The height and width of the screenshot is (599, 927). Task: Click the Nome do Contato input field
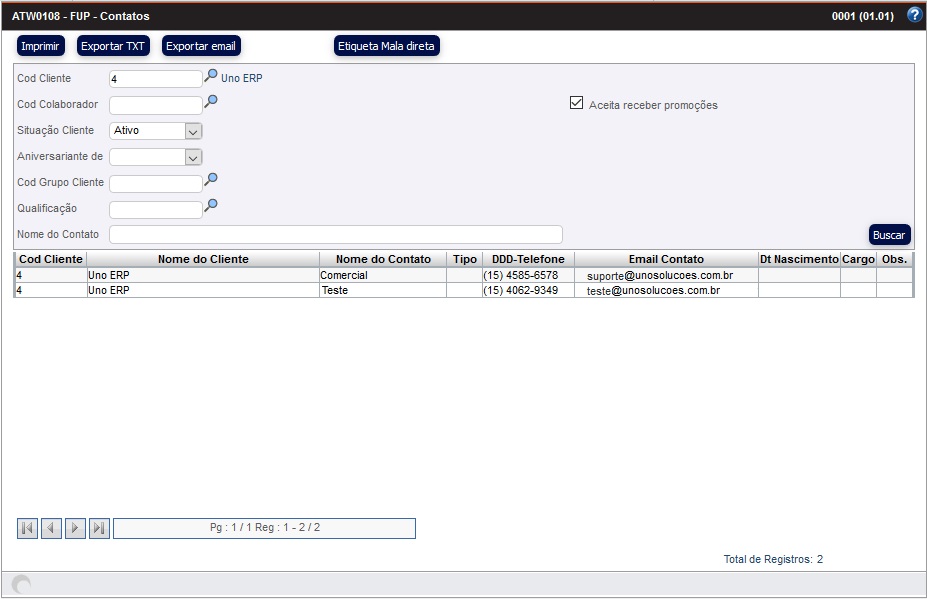tap(335, 234)
